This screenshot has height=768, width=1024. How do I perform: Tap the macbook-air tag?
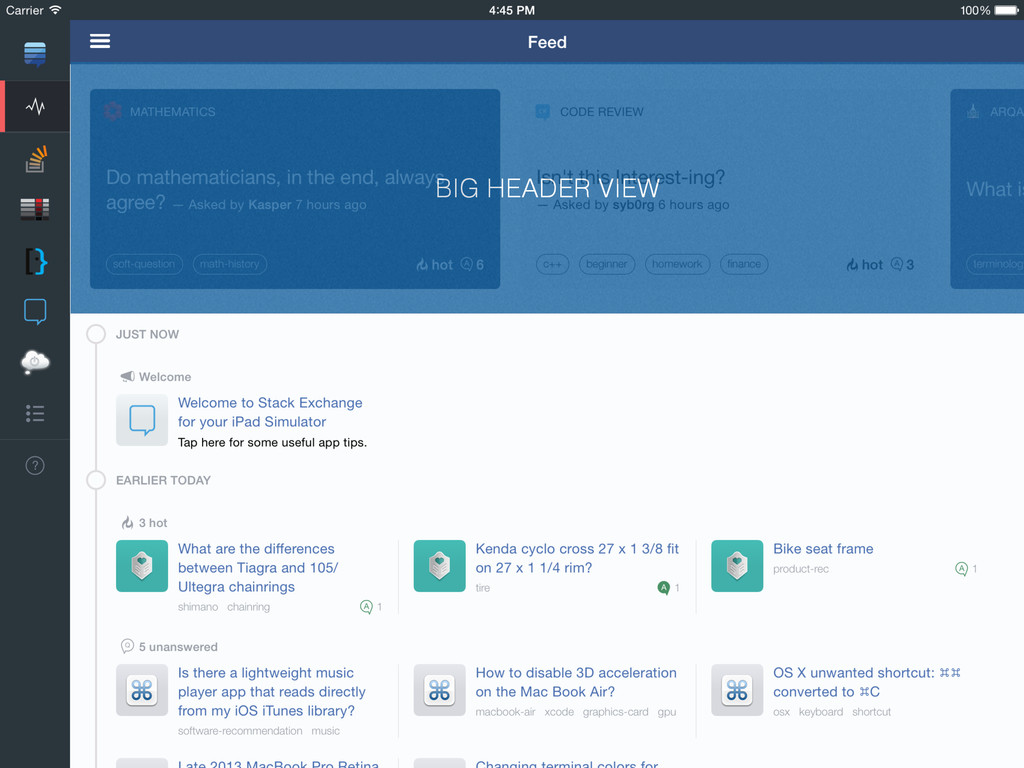click(x=505, y=712)
